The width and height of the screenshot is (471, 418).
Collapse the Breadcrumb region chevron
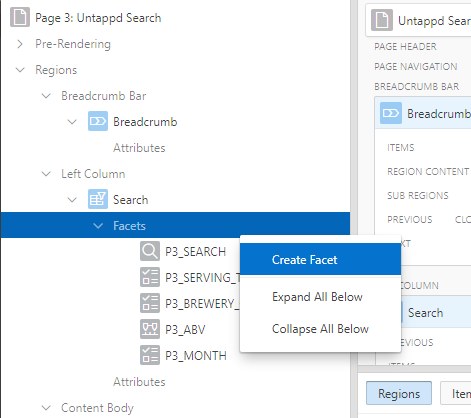[72, 122]
